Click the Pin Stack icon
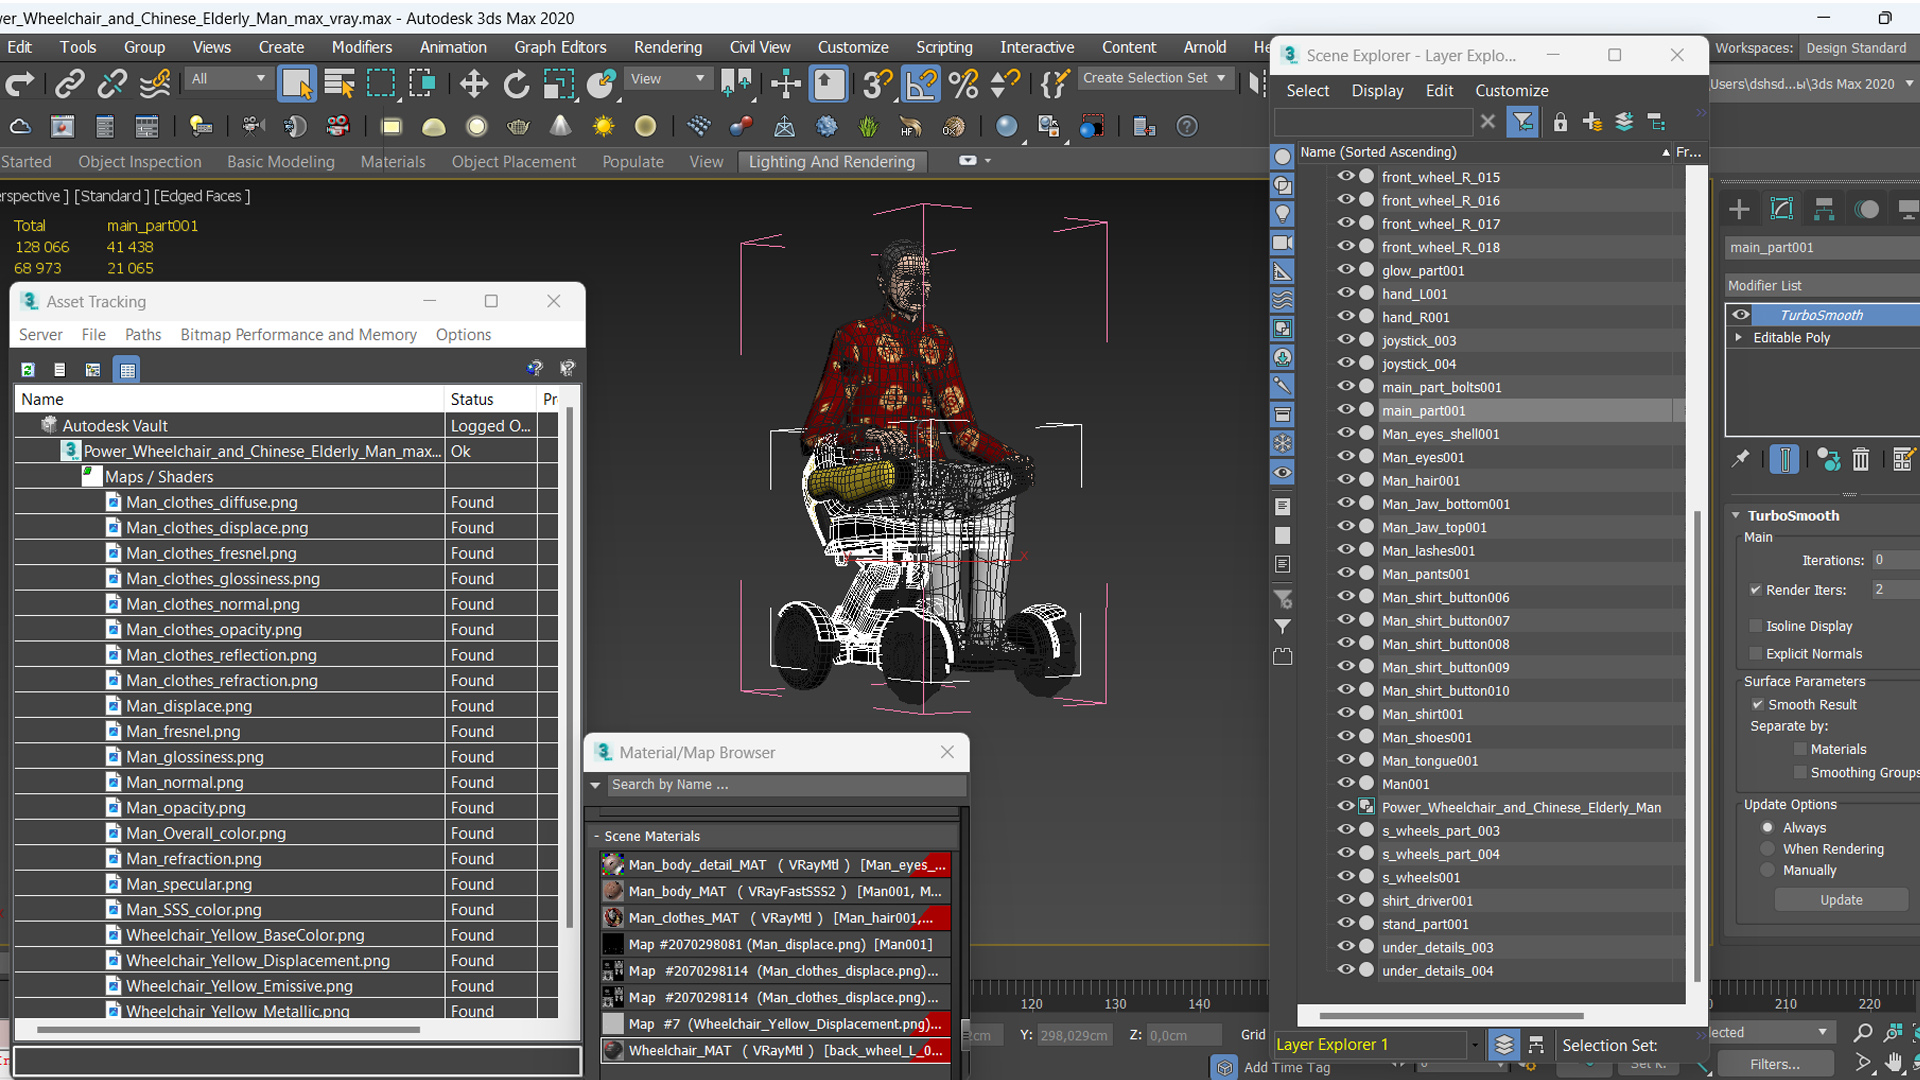 click(x=1741, y=459)
